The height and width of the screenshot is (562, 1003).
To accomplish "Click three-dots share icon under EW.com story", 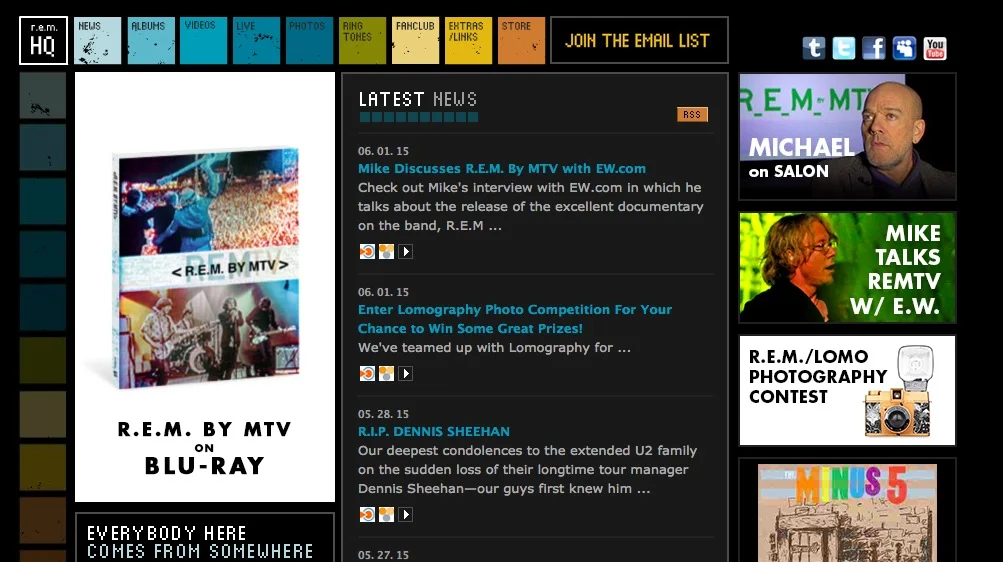I will [x=386, y=251].
